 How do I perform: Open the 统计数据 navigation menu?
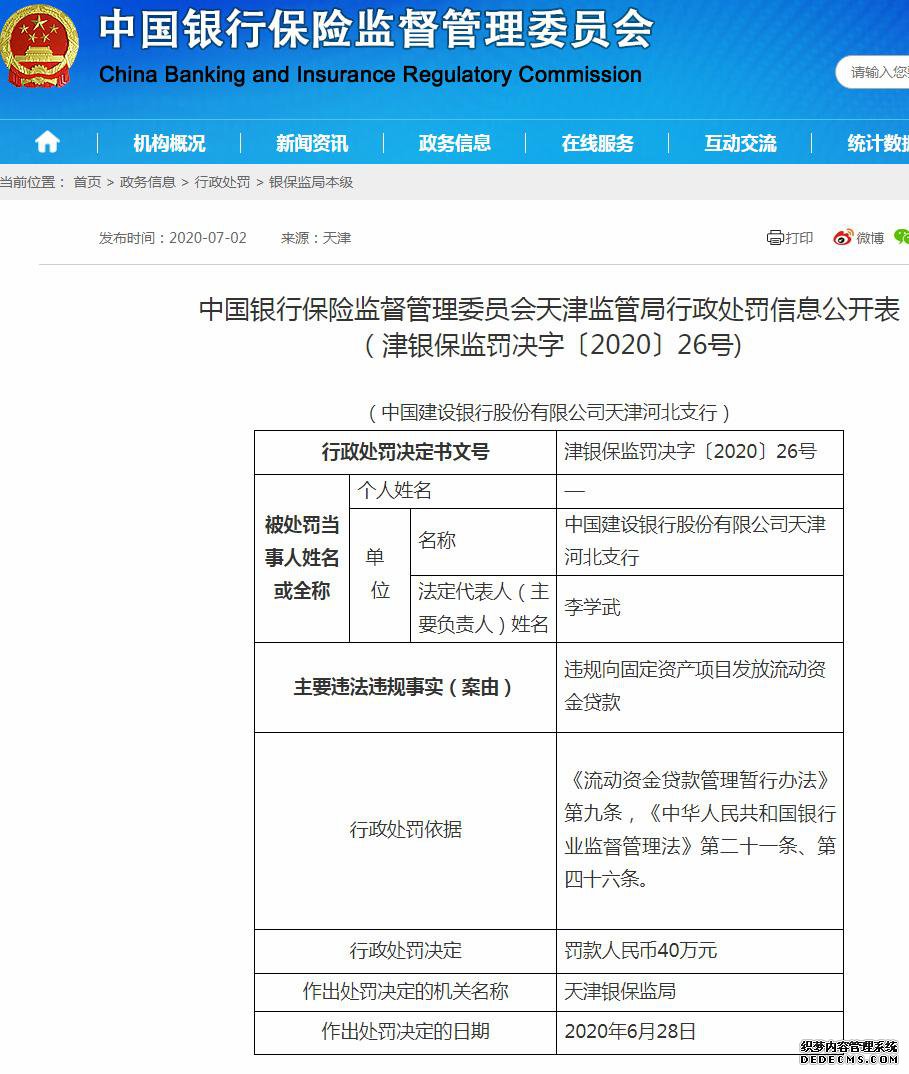878,143
